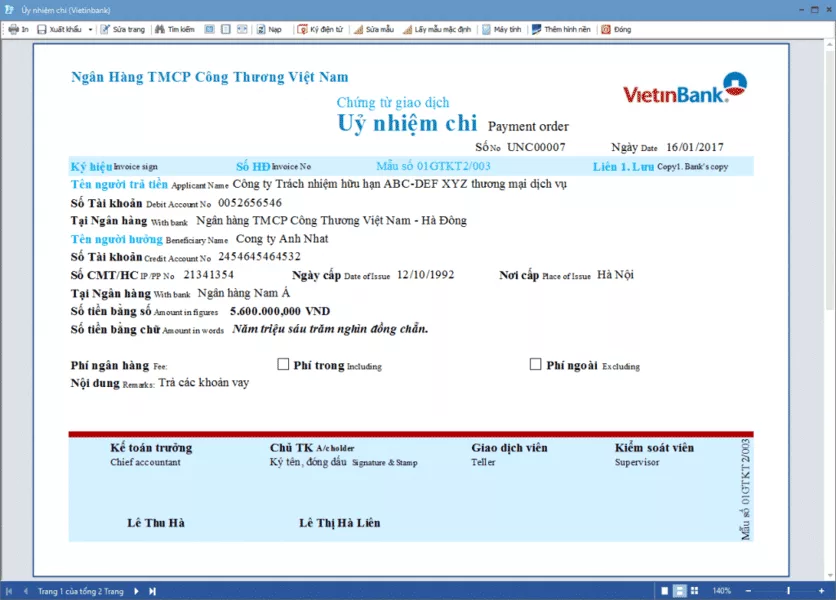Image resolution: width=836 pixels, height=600 pixels.
Task: Close preview with the Đóng button
Action: (x=616, y=30)
